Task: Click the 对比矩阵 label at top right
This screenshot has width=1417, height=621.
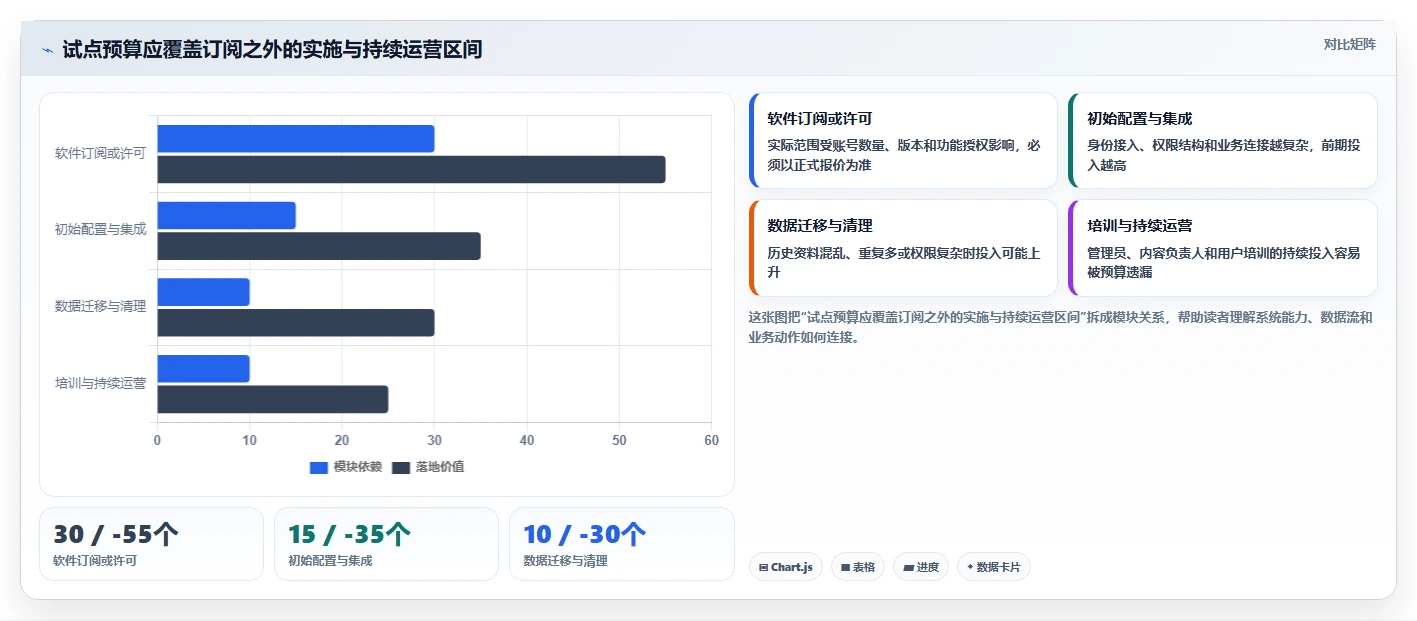Action: pyautogui.click(x=1349, y=44)
